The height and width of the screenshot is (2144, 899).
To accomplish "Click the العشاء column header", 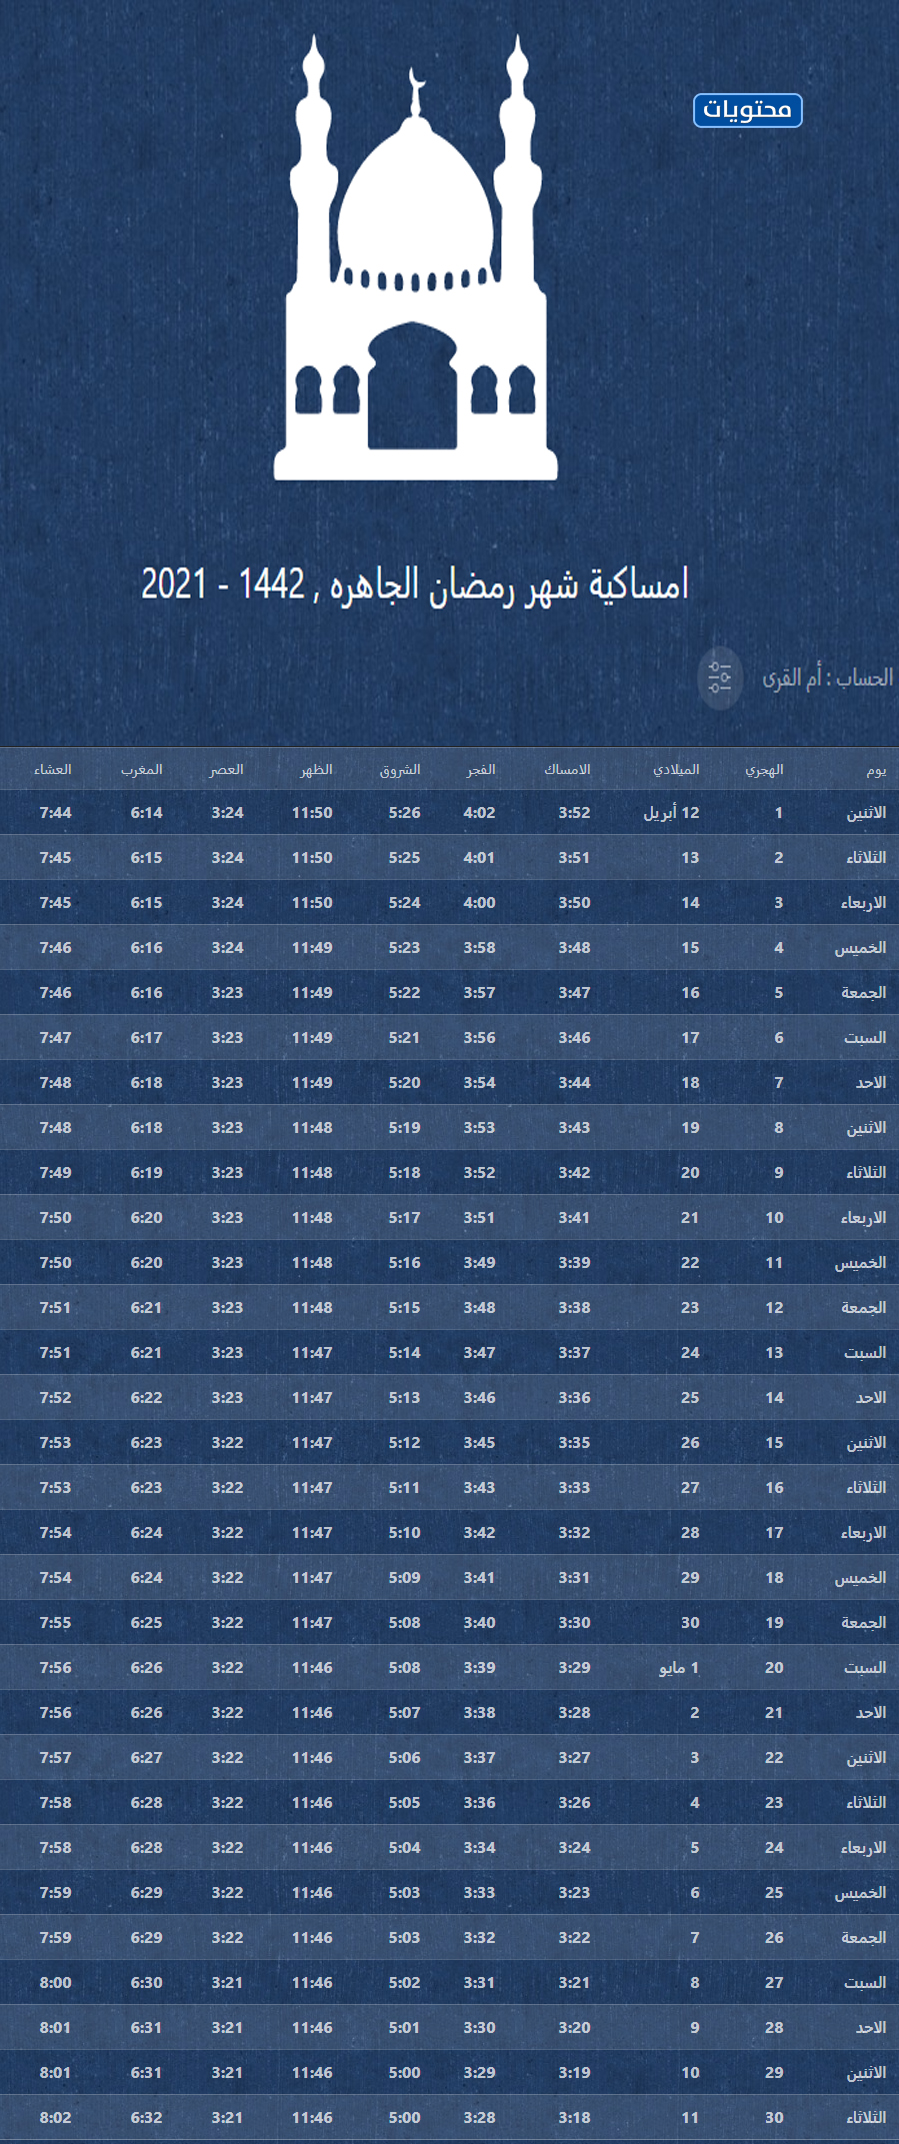I will (x=52, y=769).
